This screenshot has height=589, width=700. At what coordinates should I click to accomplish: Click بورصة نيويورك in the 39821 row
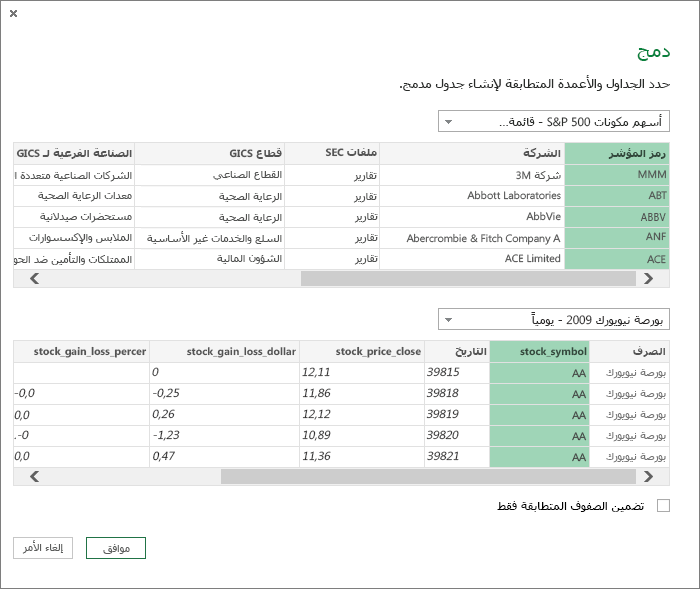(x=629, y=457)
